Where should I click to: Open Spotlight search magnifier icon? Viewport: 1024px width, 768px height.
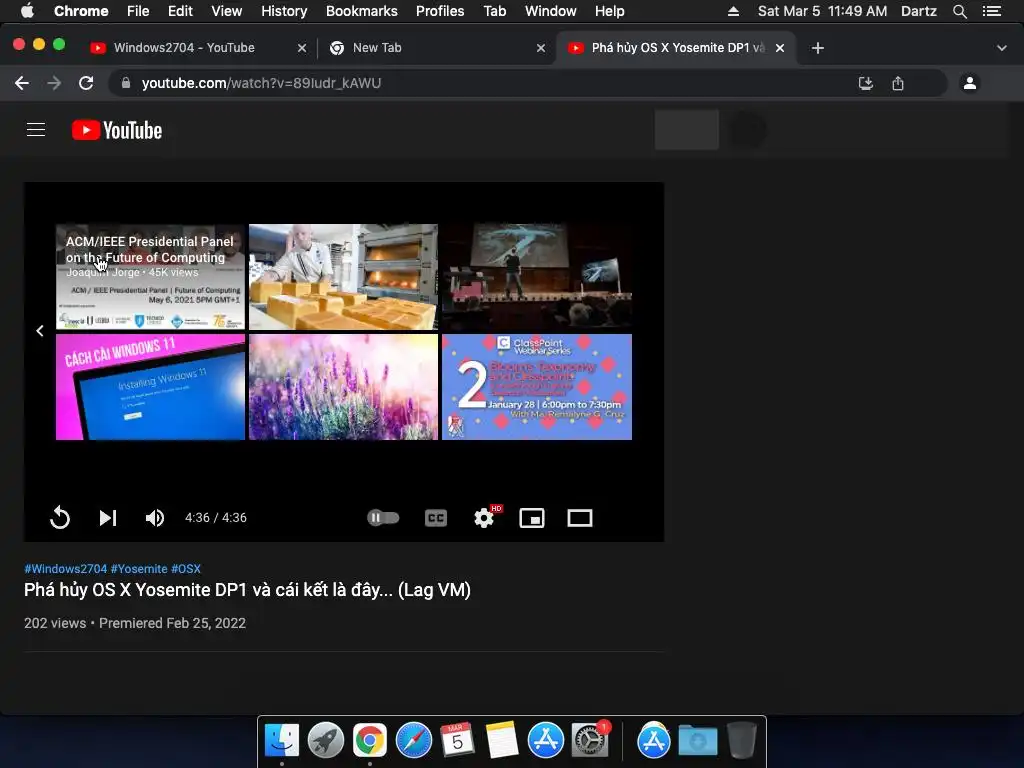(x=960, y=11)
